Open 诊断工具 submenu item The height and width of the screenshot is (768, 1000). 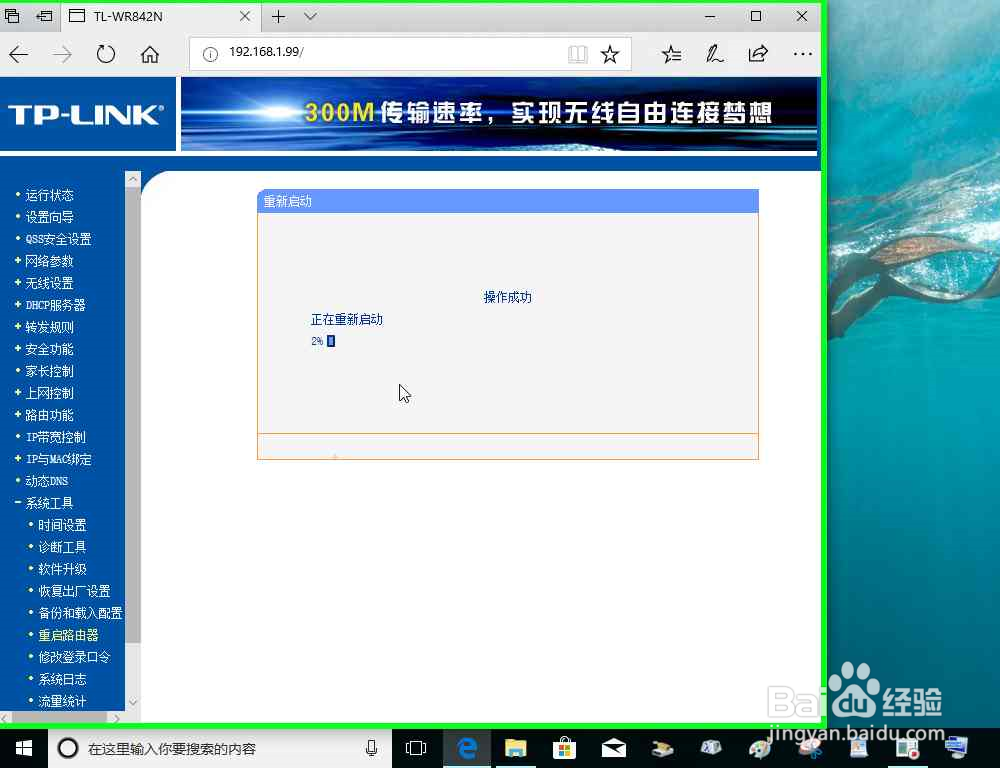tap(62, 547)
